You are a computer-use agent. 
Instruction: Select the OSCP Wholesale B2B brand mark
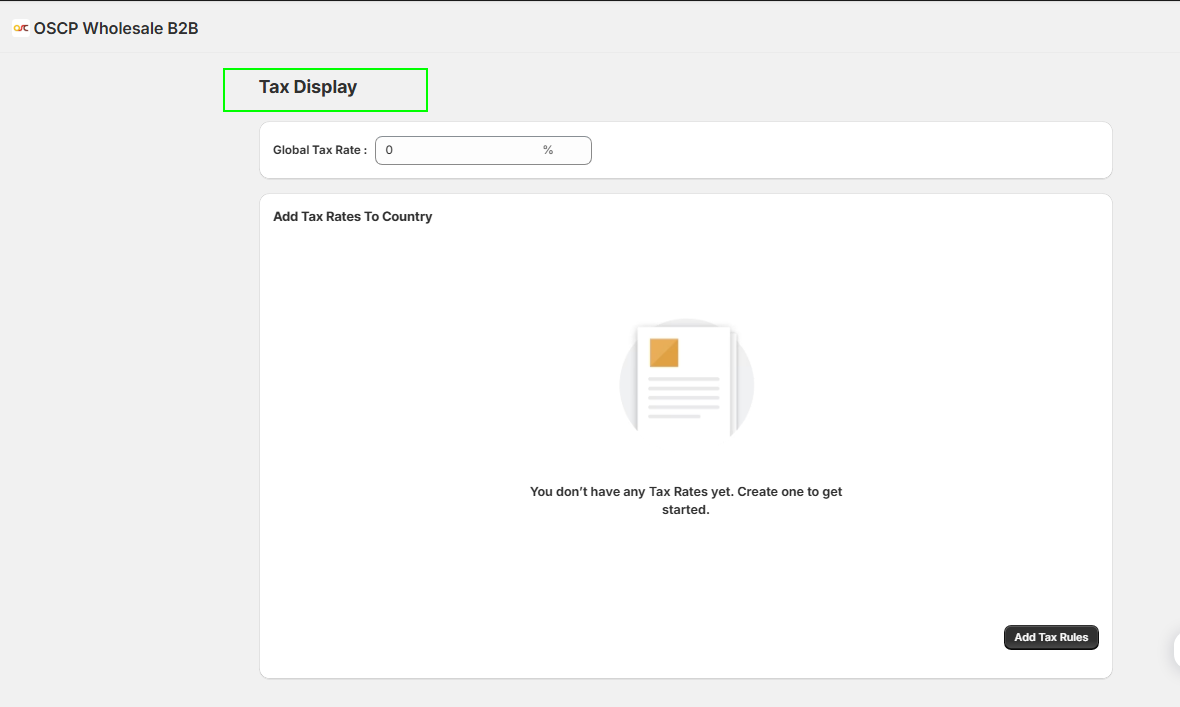tap(20, 28)
